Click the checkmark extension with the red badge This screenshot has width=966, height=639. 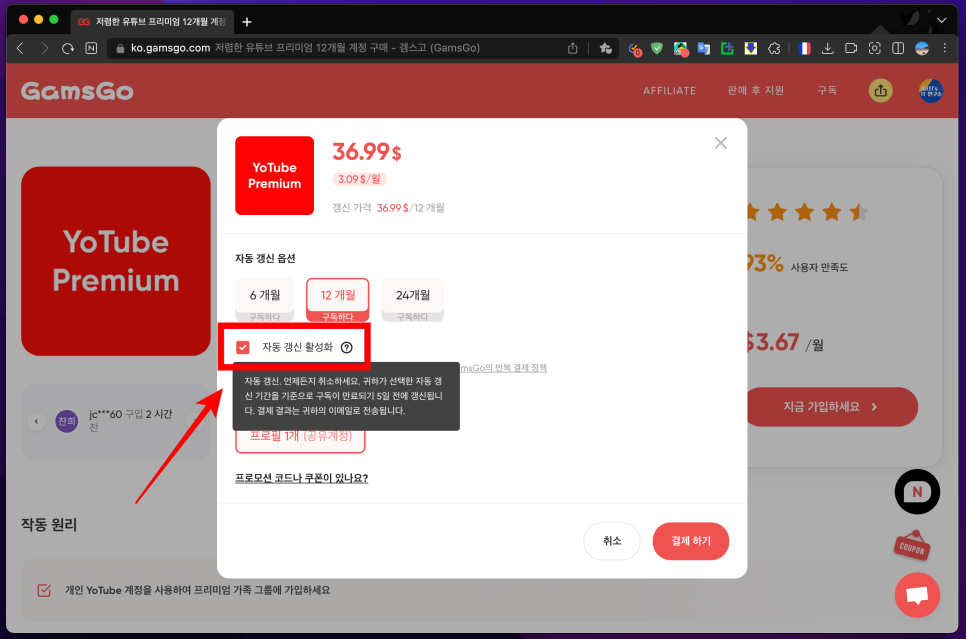pos(634,49)
